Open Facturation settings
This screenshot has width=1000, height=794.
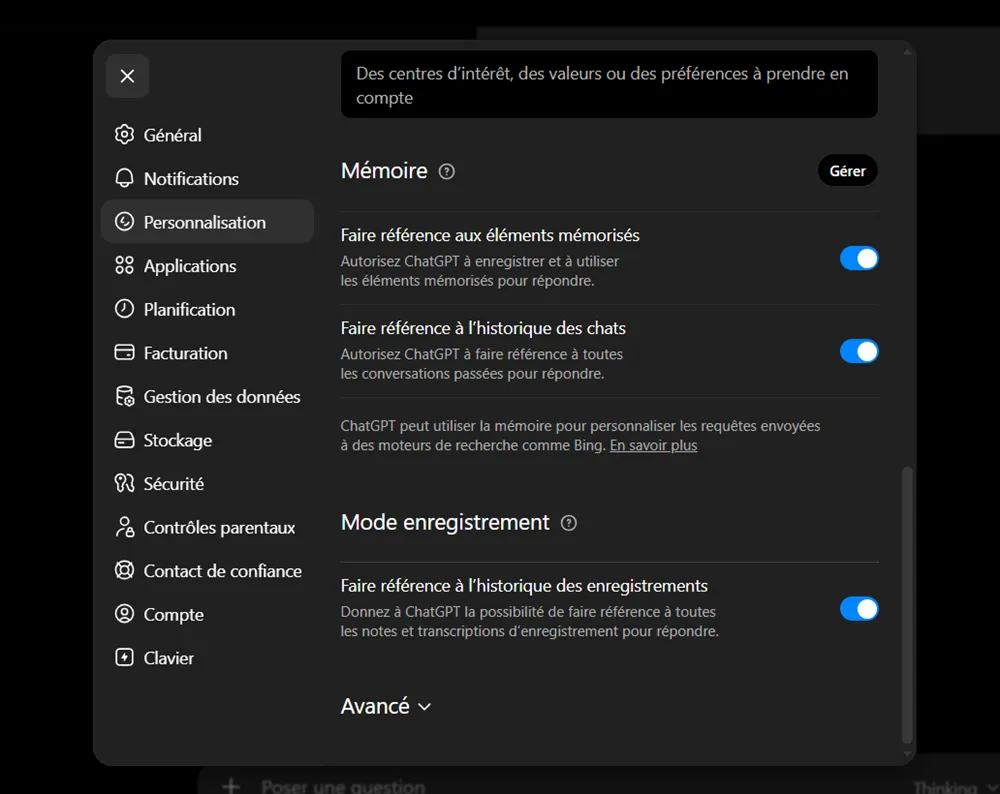pyautogui.click(x=207, y=352)
